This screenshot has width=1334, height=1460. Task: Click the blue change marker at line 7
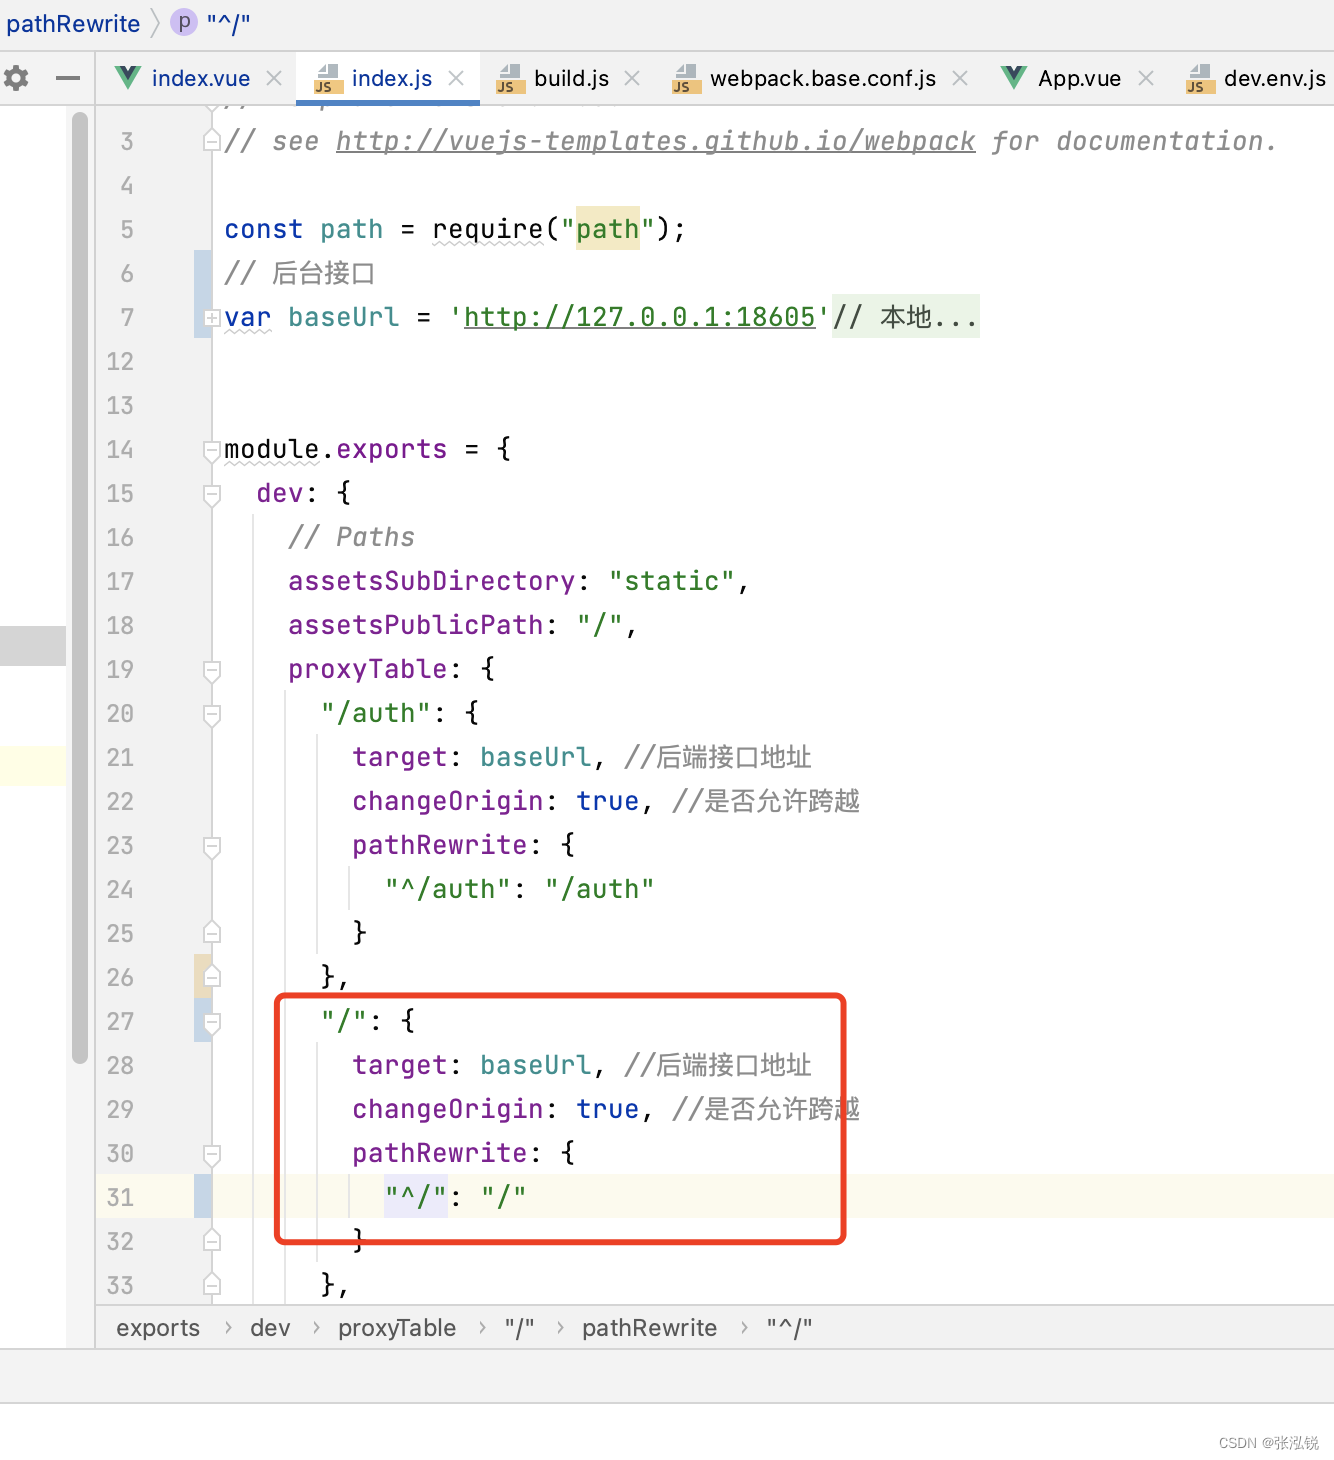tap(203, 294)
